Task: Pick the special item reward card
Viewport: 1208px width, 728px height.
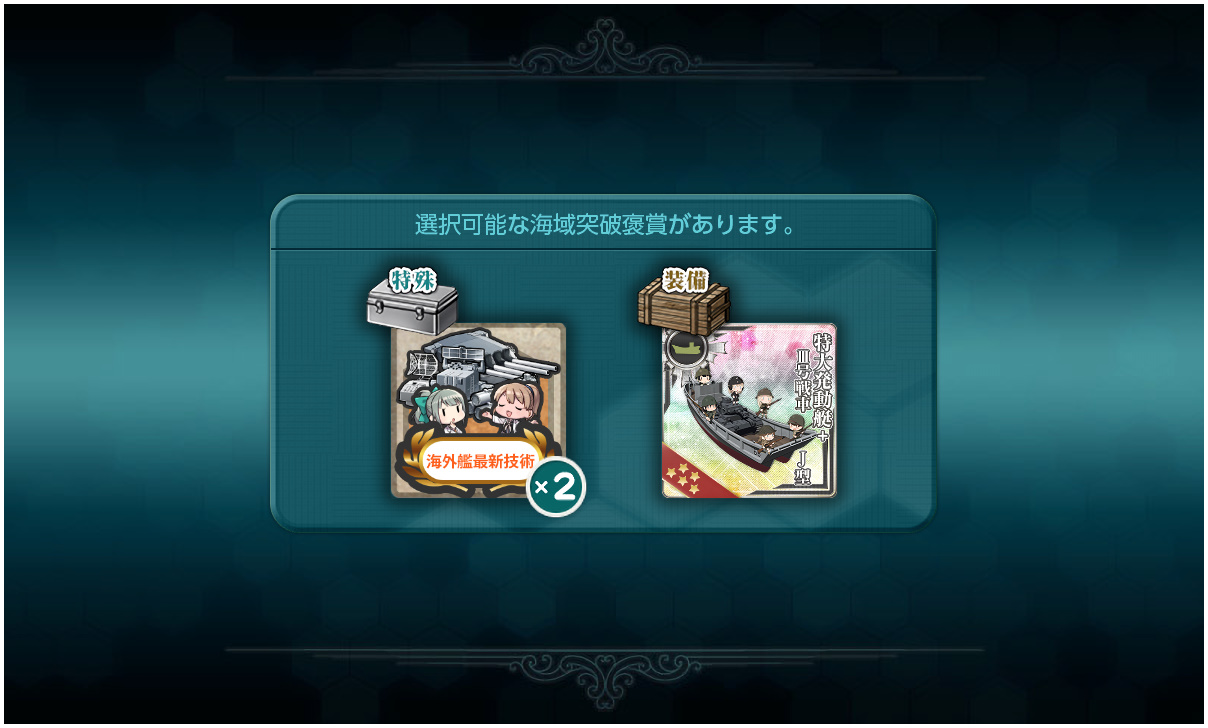Action: pos(478,410)
